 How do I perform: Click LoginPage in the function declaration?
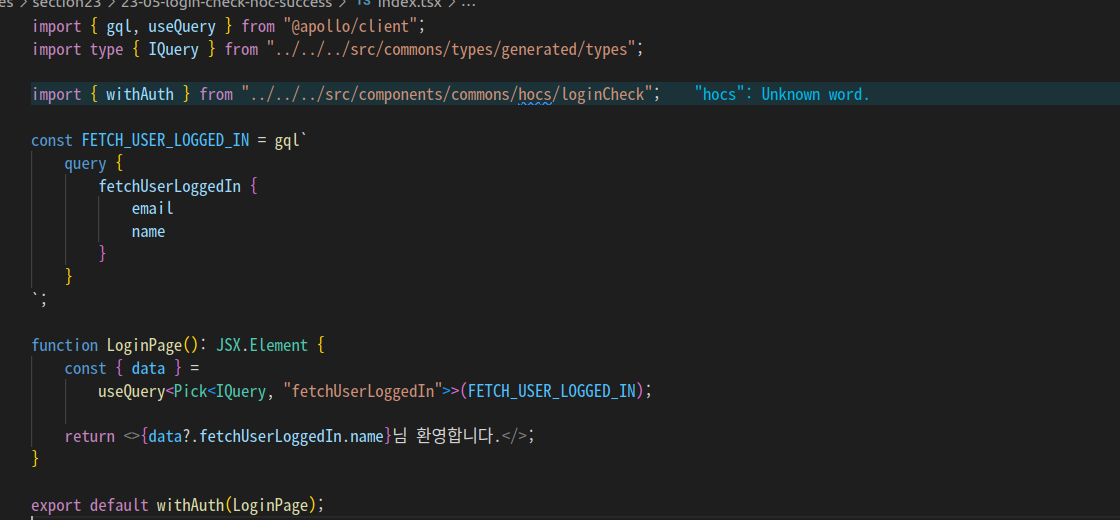pos(144,346)
